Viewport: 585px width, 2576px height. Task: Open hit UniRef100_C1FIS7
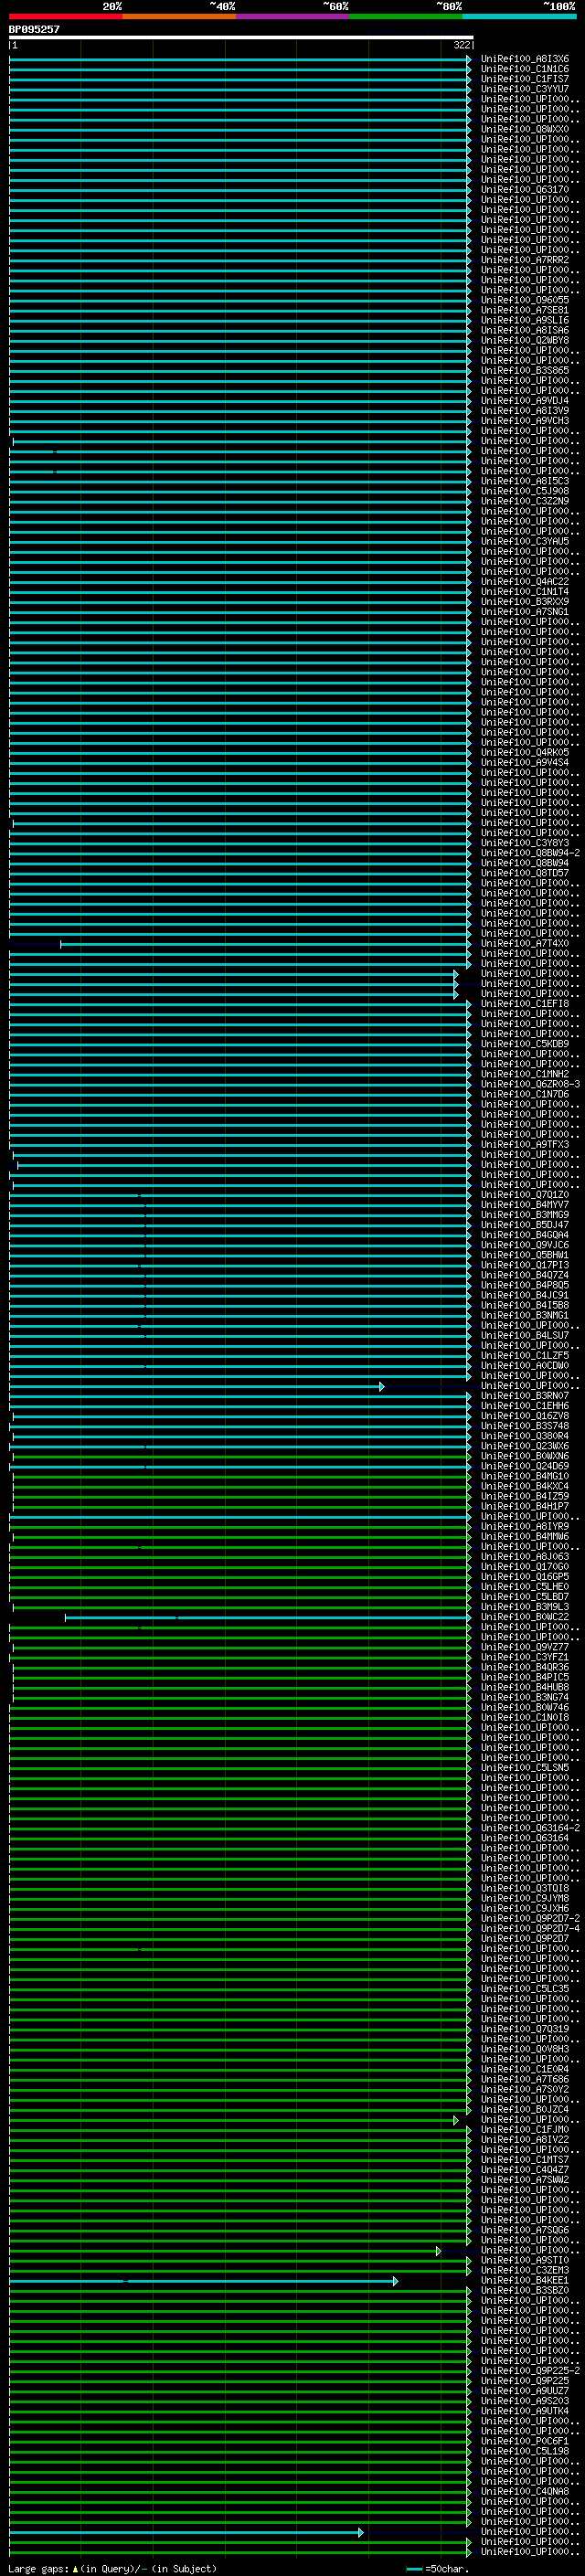525,79
